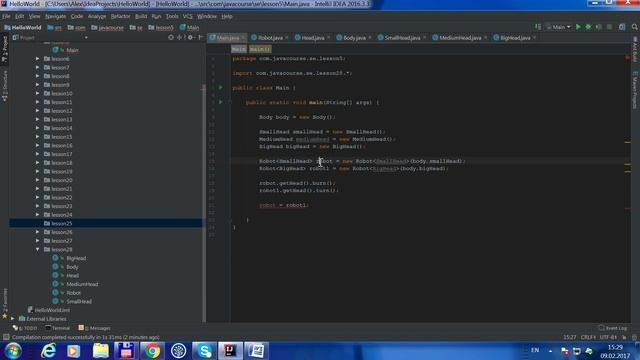Collapse lesson28 folder in tree
The width and height of the screenshot is (640, 360).
38,249
